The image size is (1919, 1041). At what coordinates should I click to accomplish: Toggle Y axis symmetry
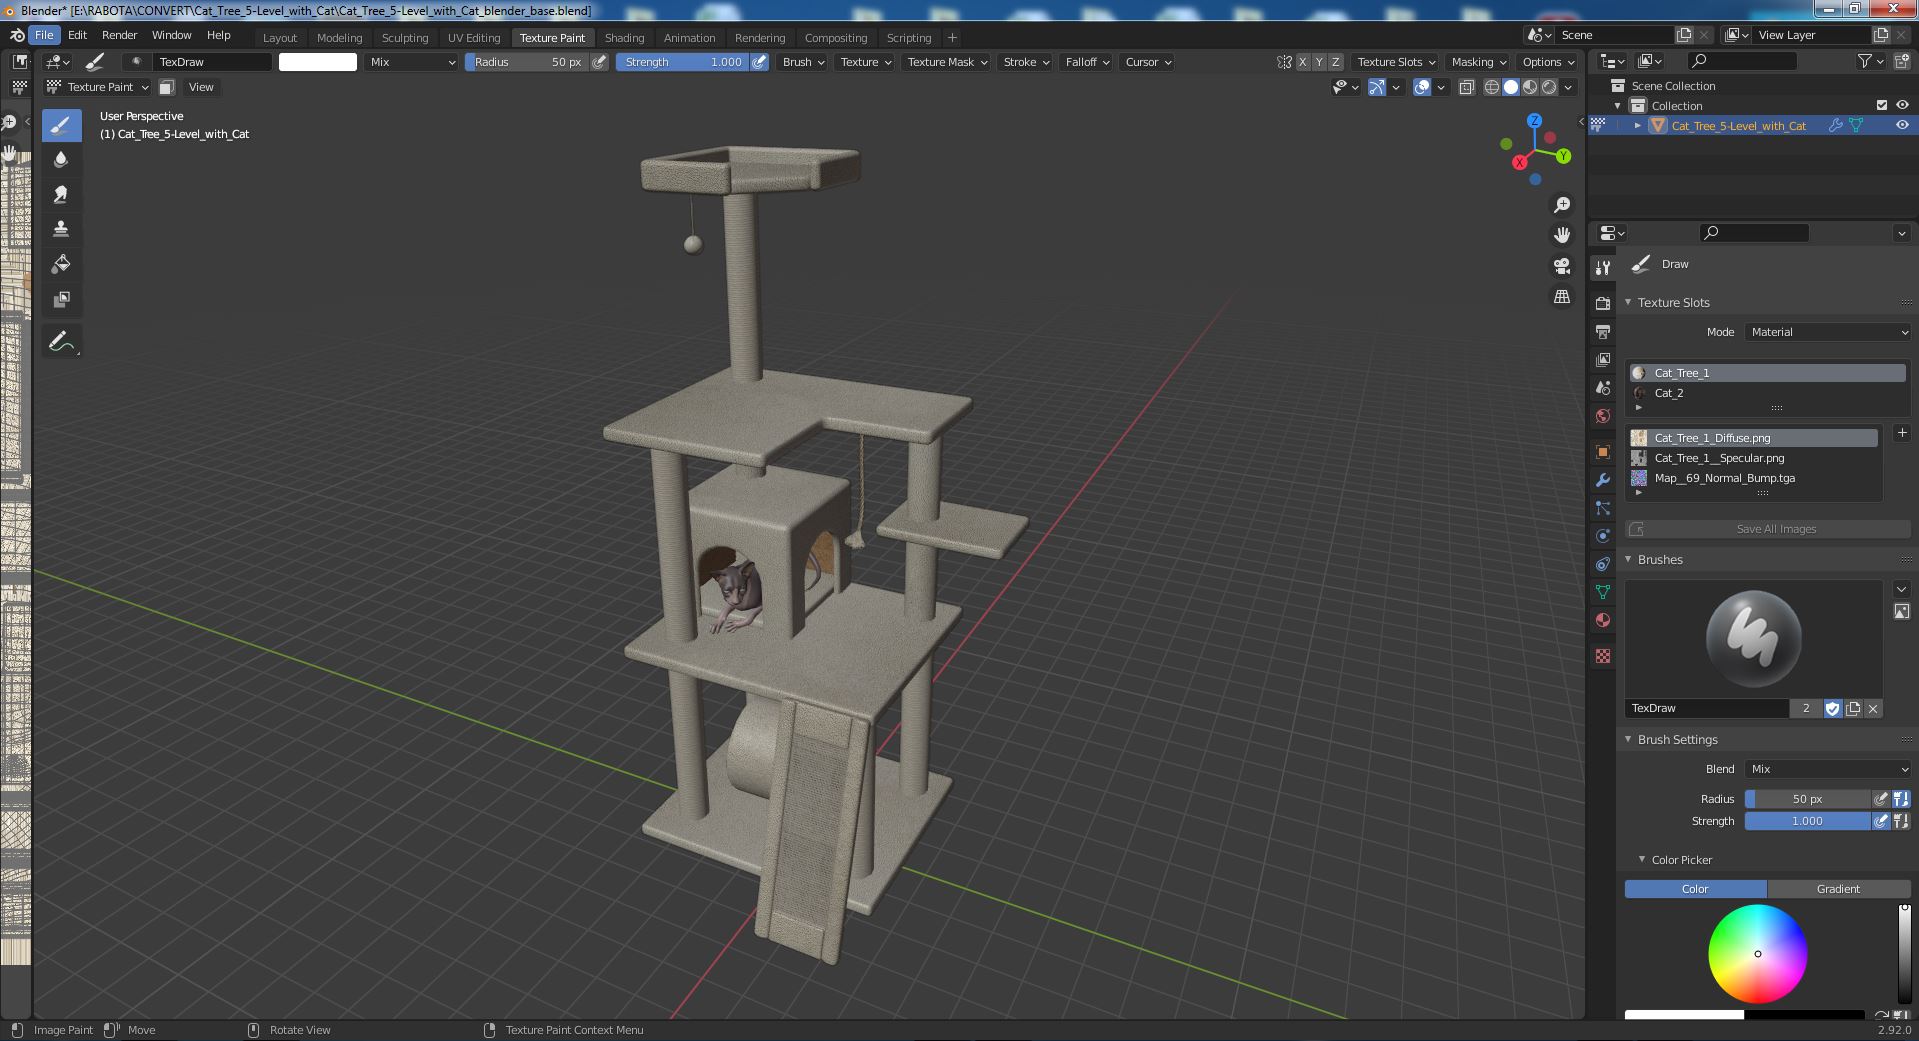click(1319, 62)
